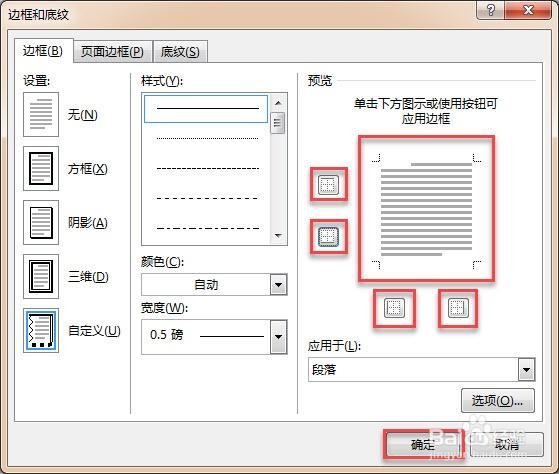Choose the short-dash line style

tap(207, 168)
